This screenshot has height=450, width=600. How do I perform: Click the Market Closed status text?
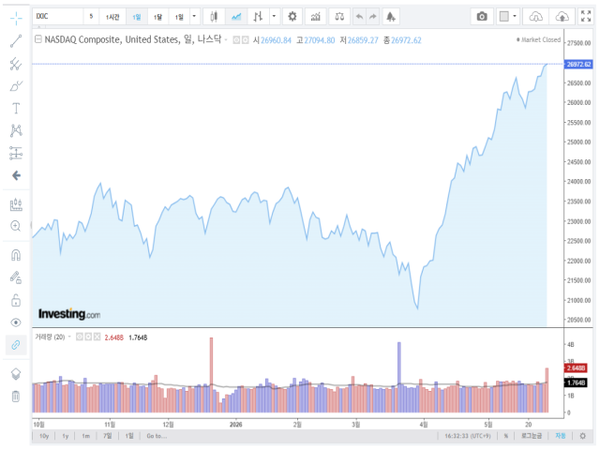tap(539, 39)
